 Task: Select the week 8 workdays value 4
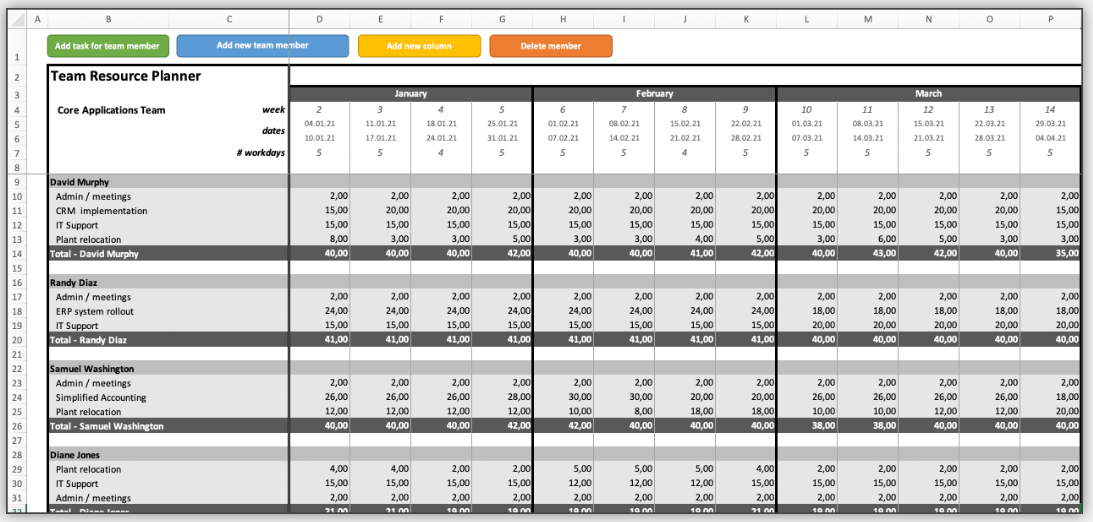[685, 153]
